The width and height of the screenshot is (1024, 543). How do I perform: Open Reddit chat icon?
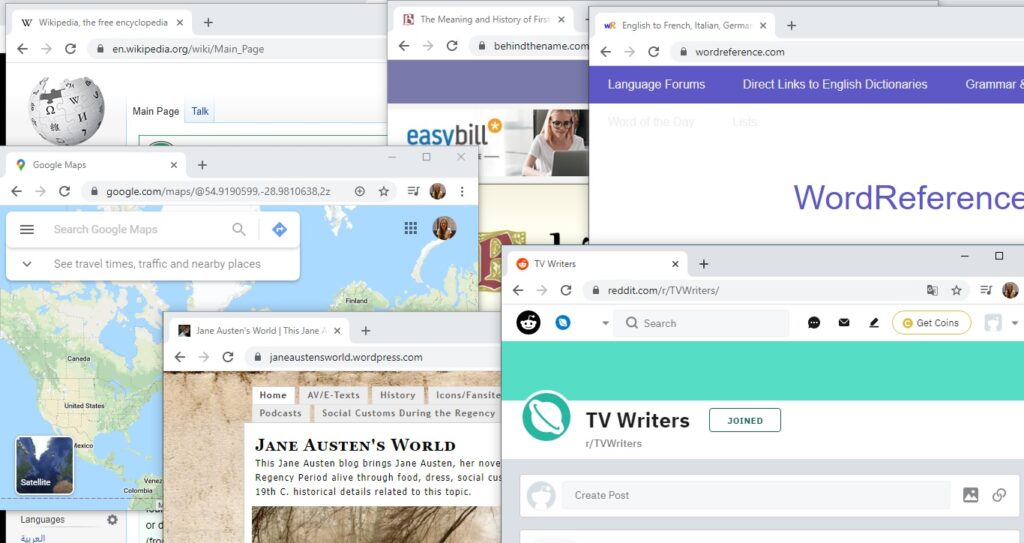814,323
